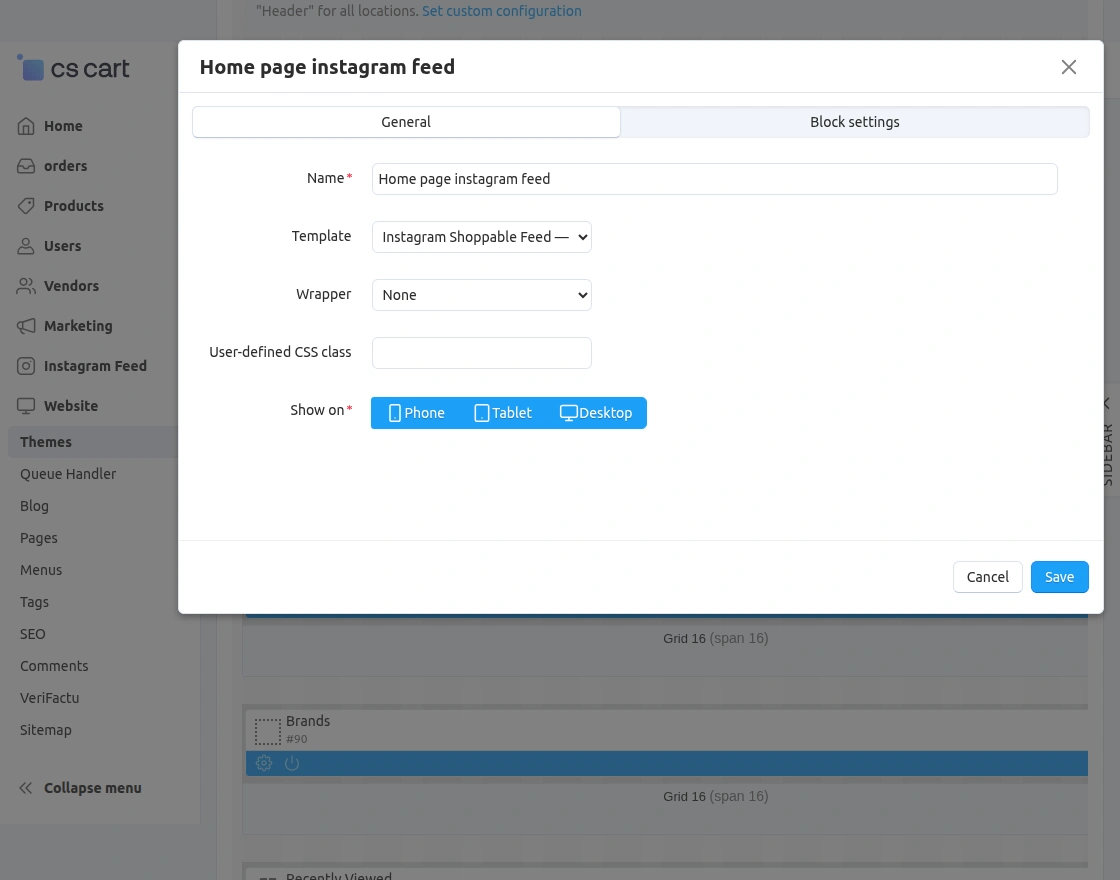Open Themes in the sidebar
The image size is (1120, 880).
46,442
